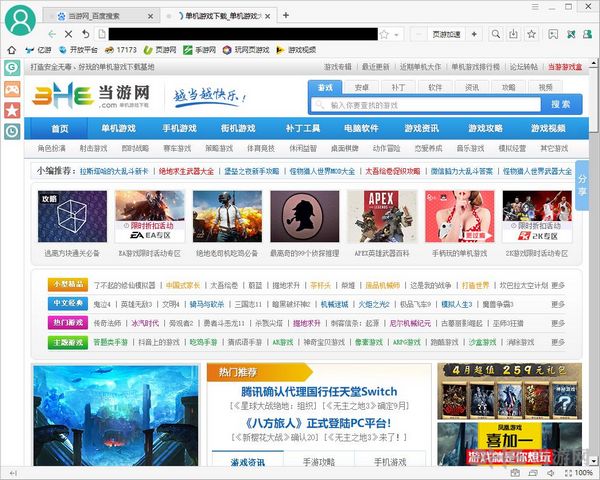Stop page loading with the X button
Screen dimensions: 600x480
pyautogui.click(x=68, y=34)
